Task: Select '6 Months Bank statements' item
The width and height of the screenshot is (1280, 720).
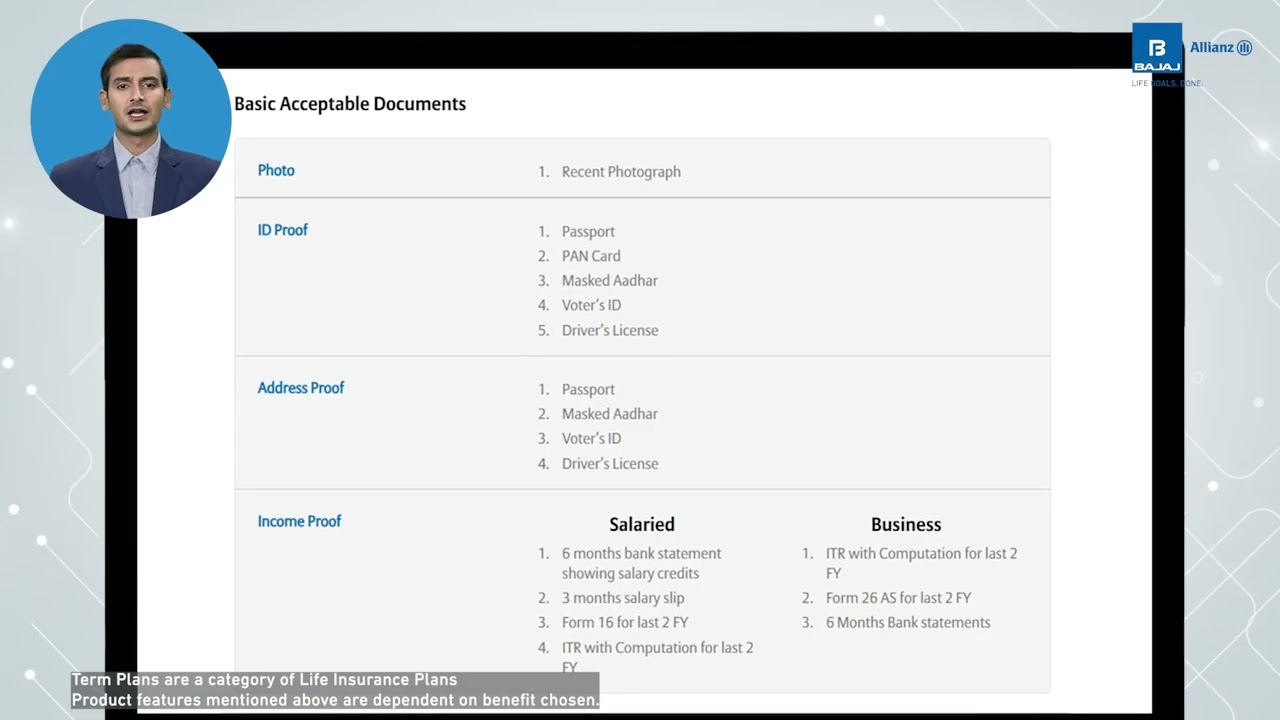Action: click(x=908, y=622)
